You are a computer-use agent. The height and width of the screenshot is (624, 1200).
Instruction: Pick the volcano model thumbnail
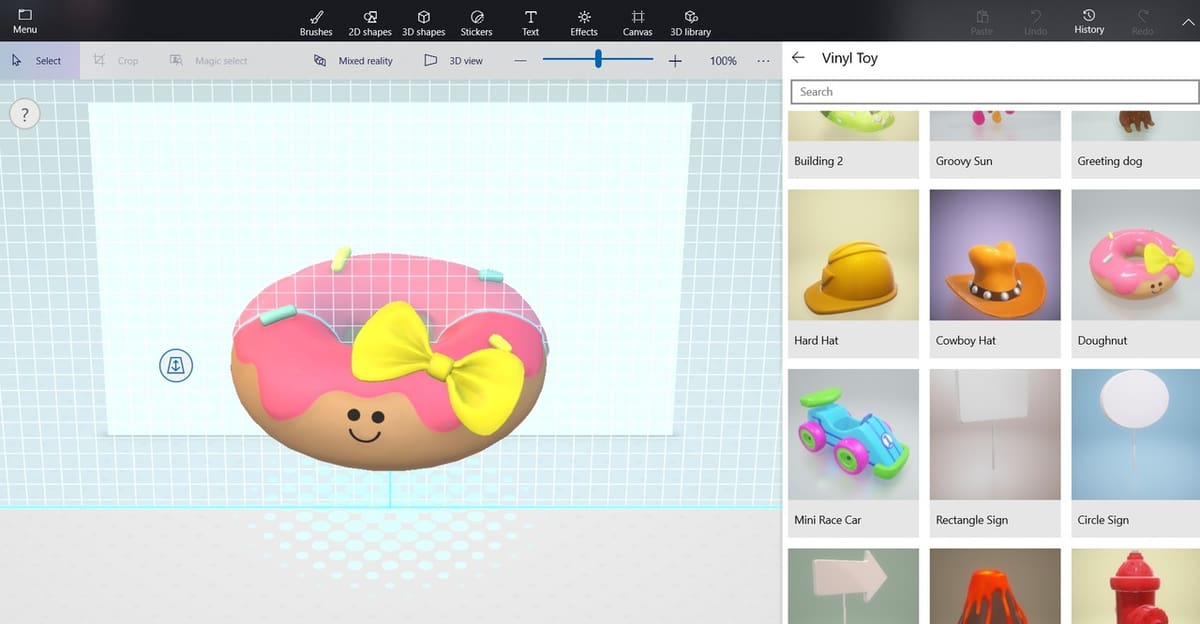[995, 586]
